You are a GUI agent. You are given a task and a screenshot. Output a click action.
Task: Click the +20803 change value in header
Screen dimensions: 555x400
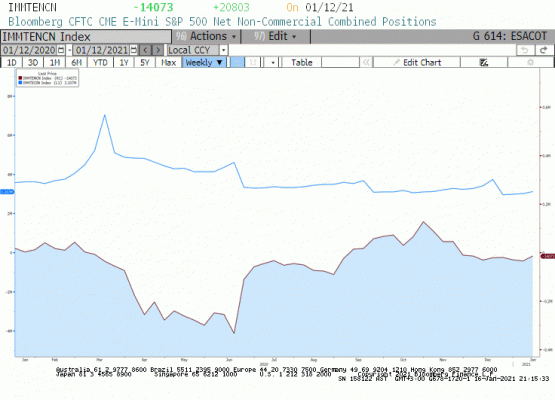pyautogui.click(x=231, y=7)
